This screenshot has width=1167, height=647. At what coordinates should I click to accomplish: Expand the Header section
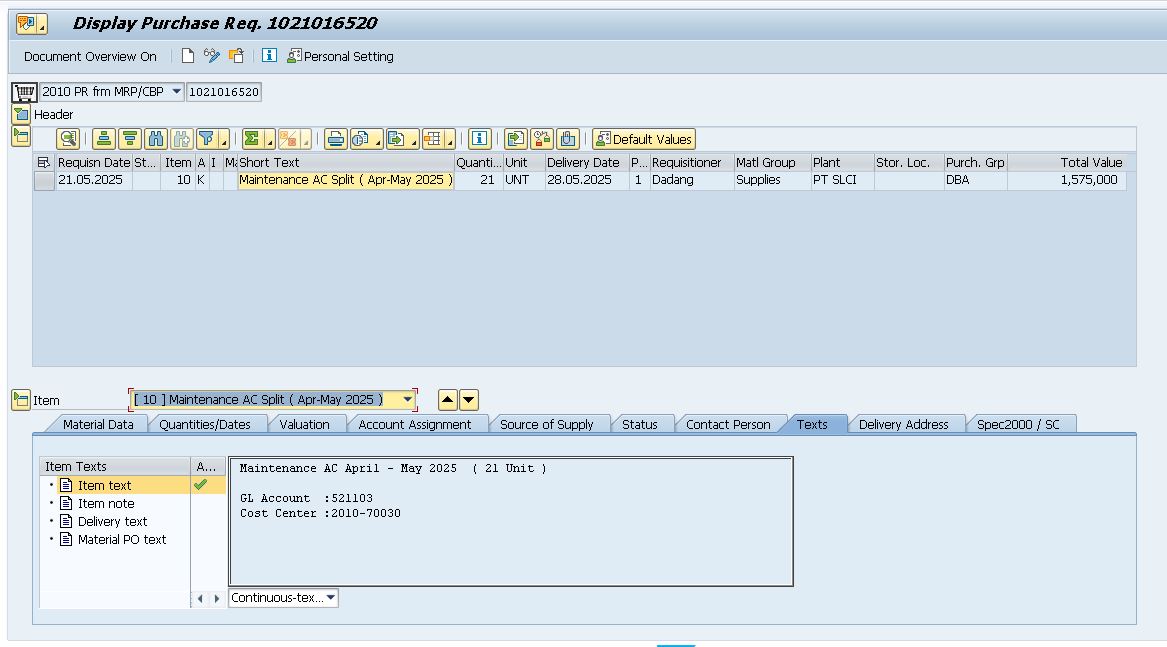click(21, 115)
